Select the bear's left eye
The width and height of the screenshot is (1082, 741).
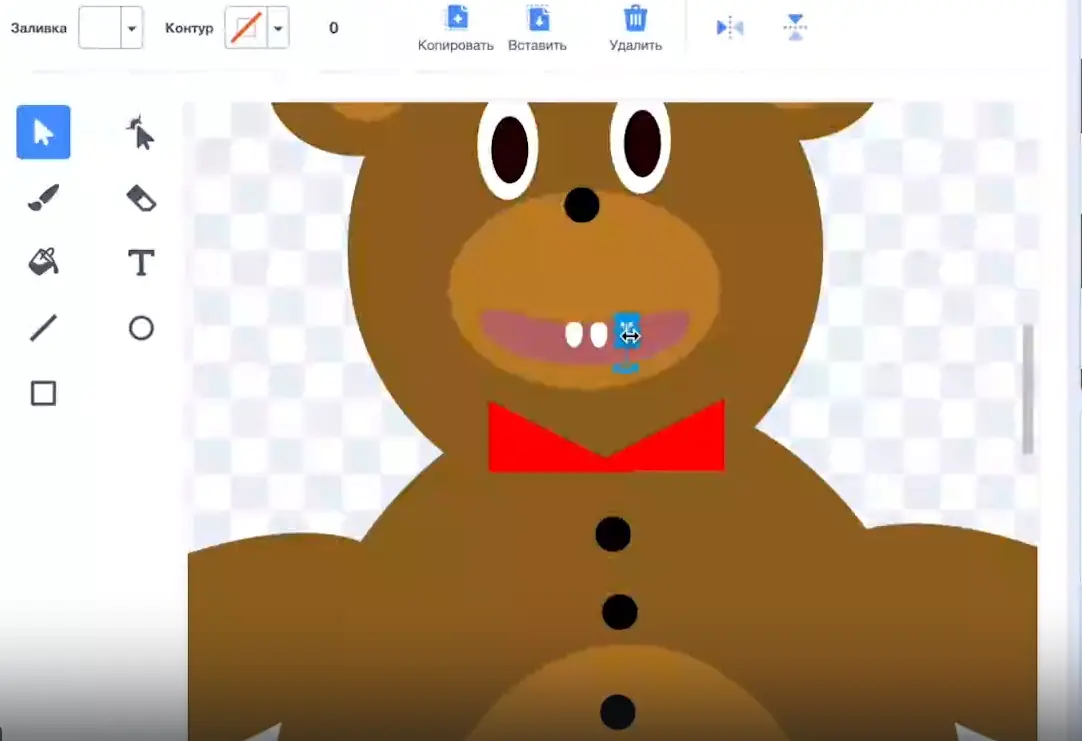pos(509,150)
